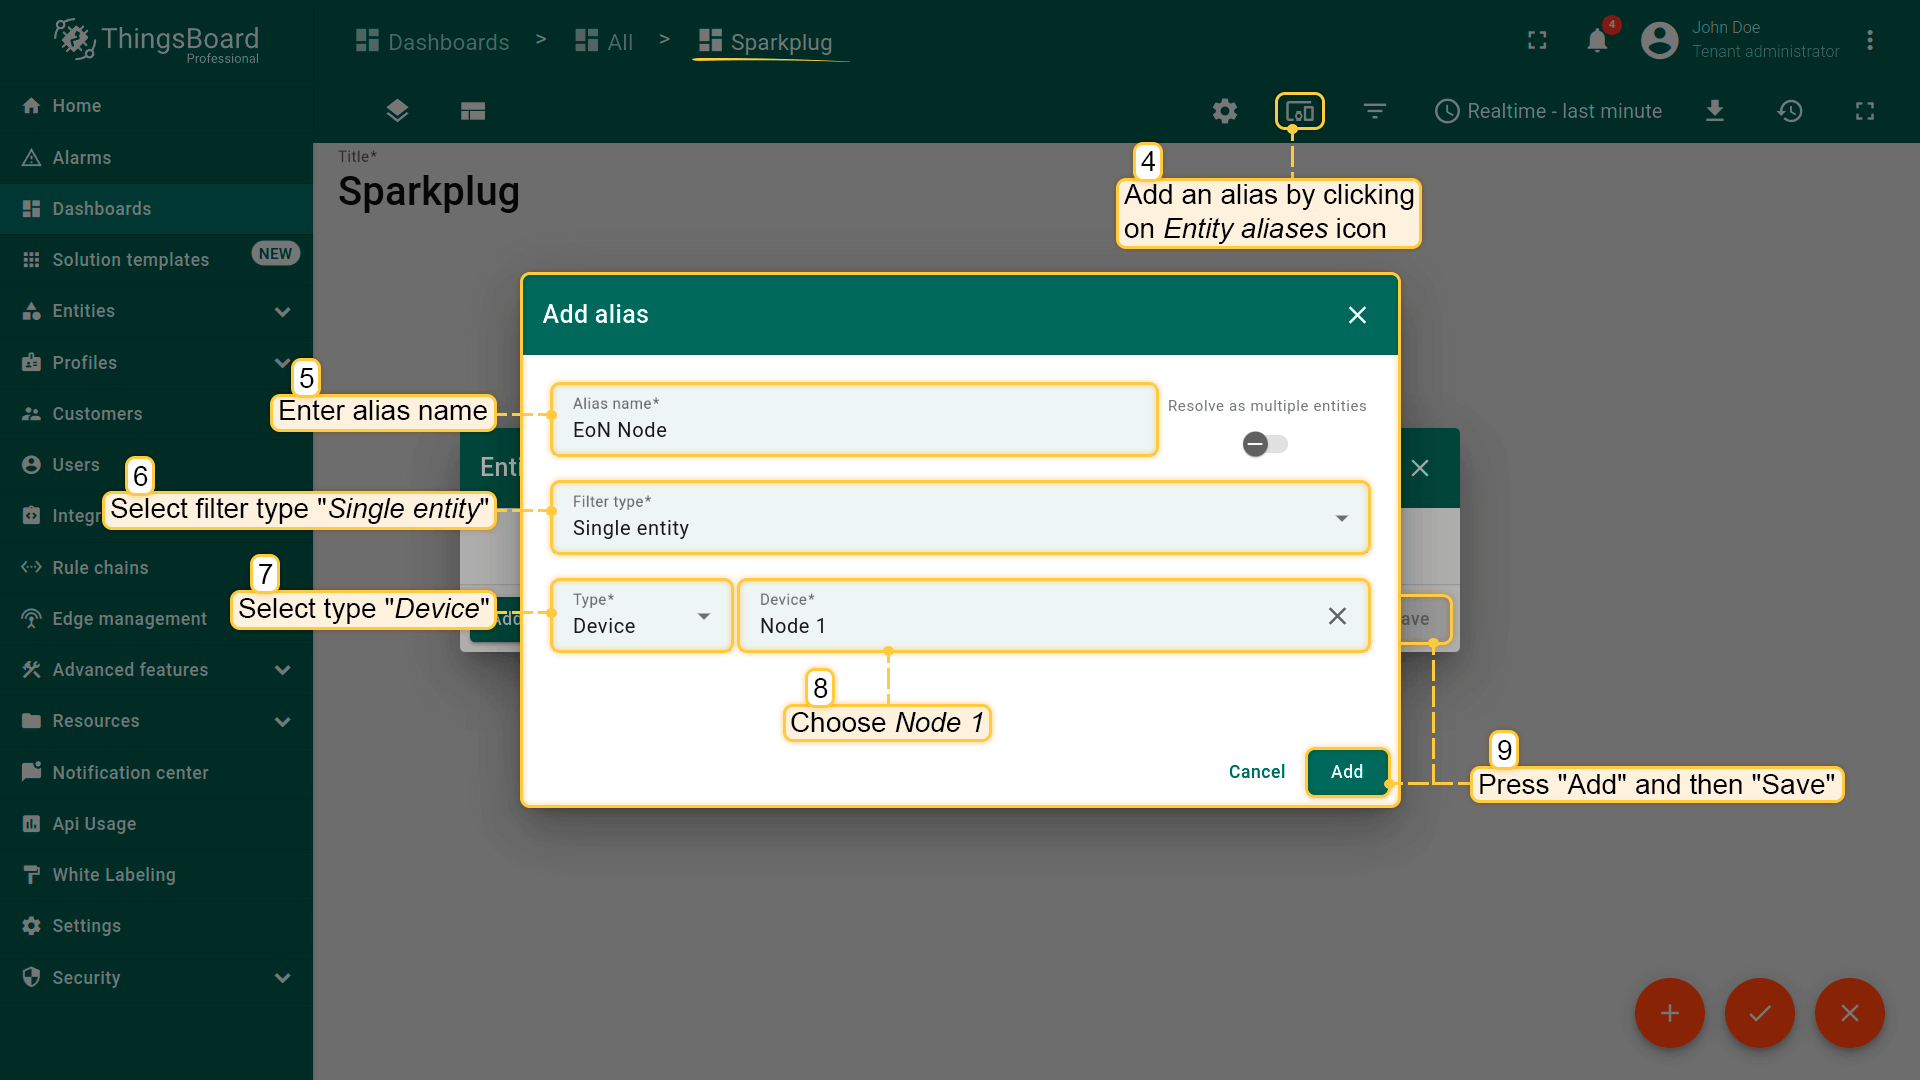Click the Alias name input field
The width and height of the screenshot is (1920, 1080).
[853, 430]
